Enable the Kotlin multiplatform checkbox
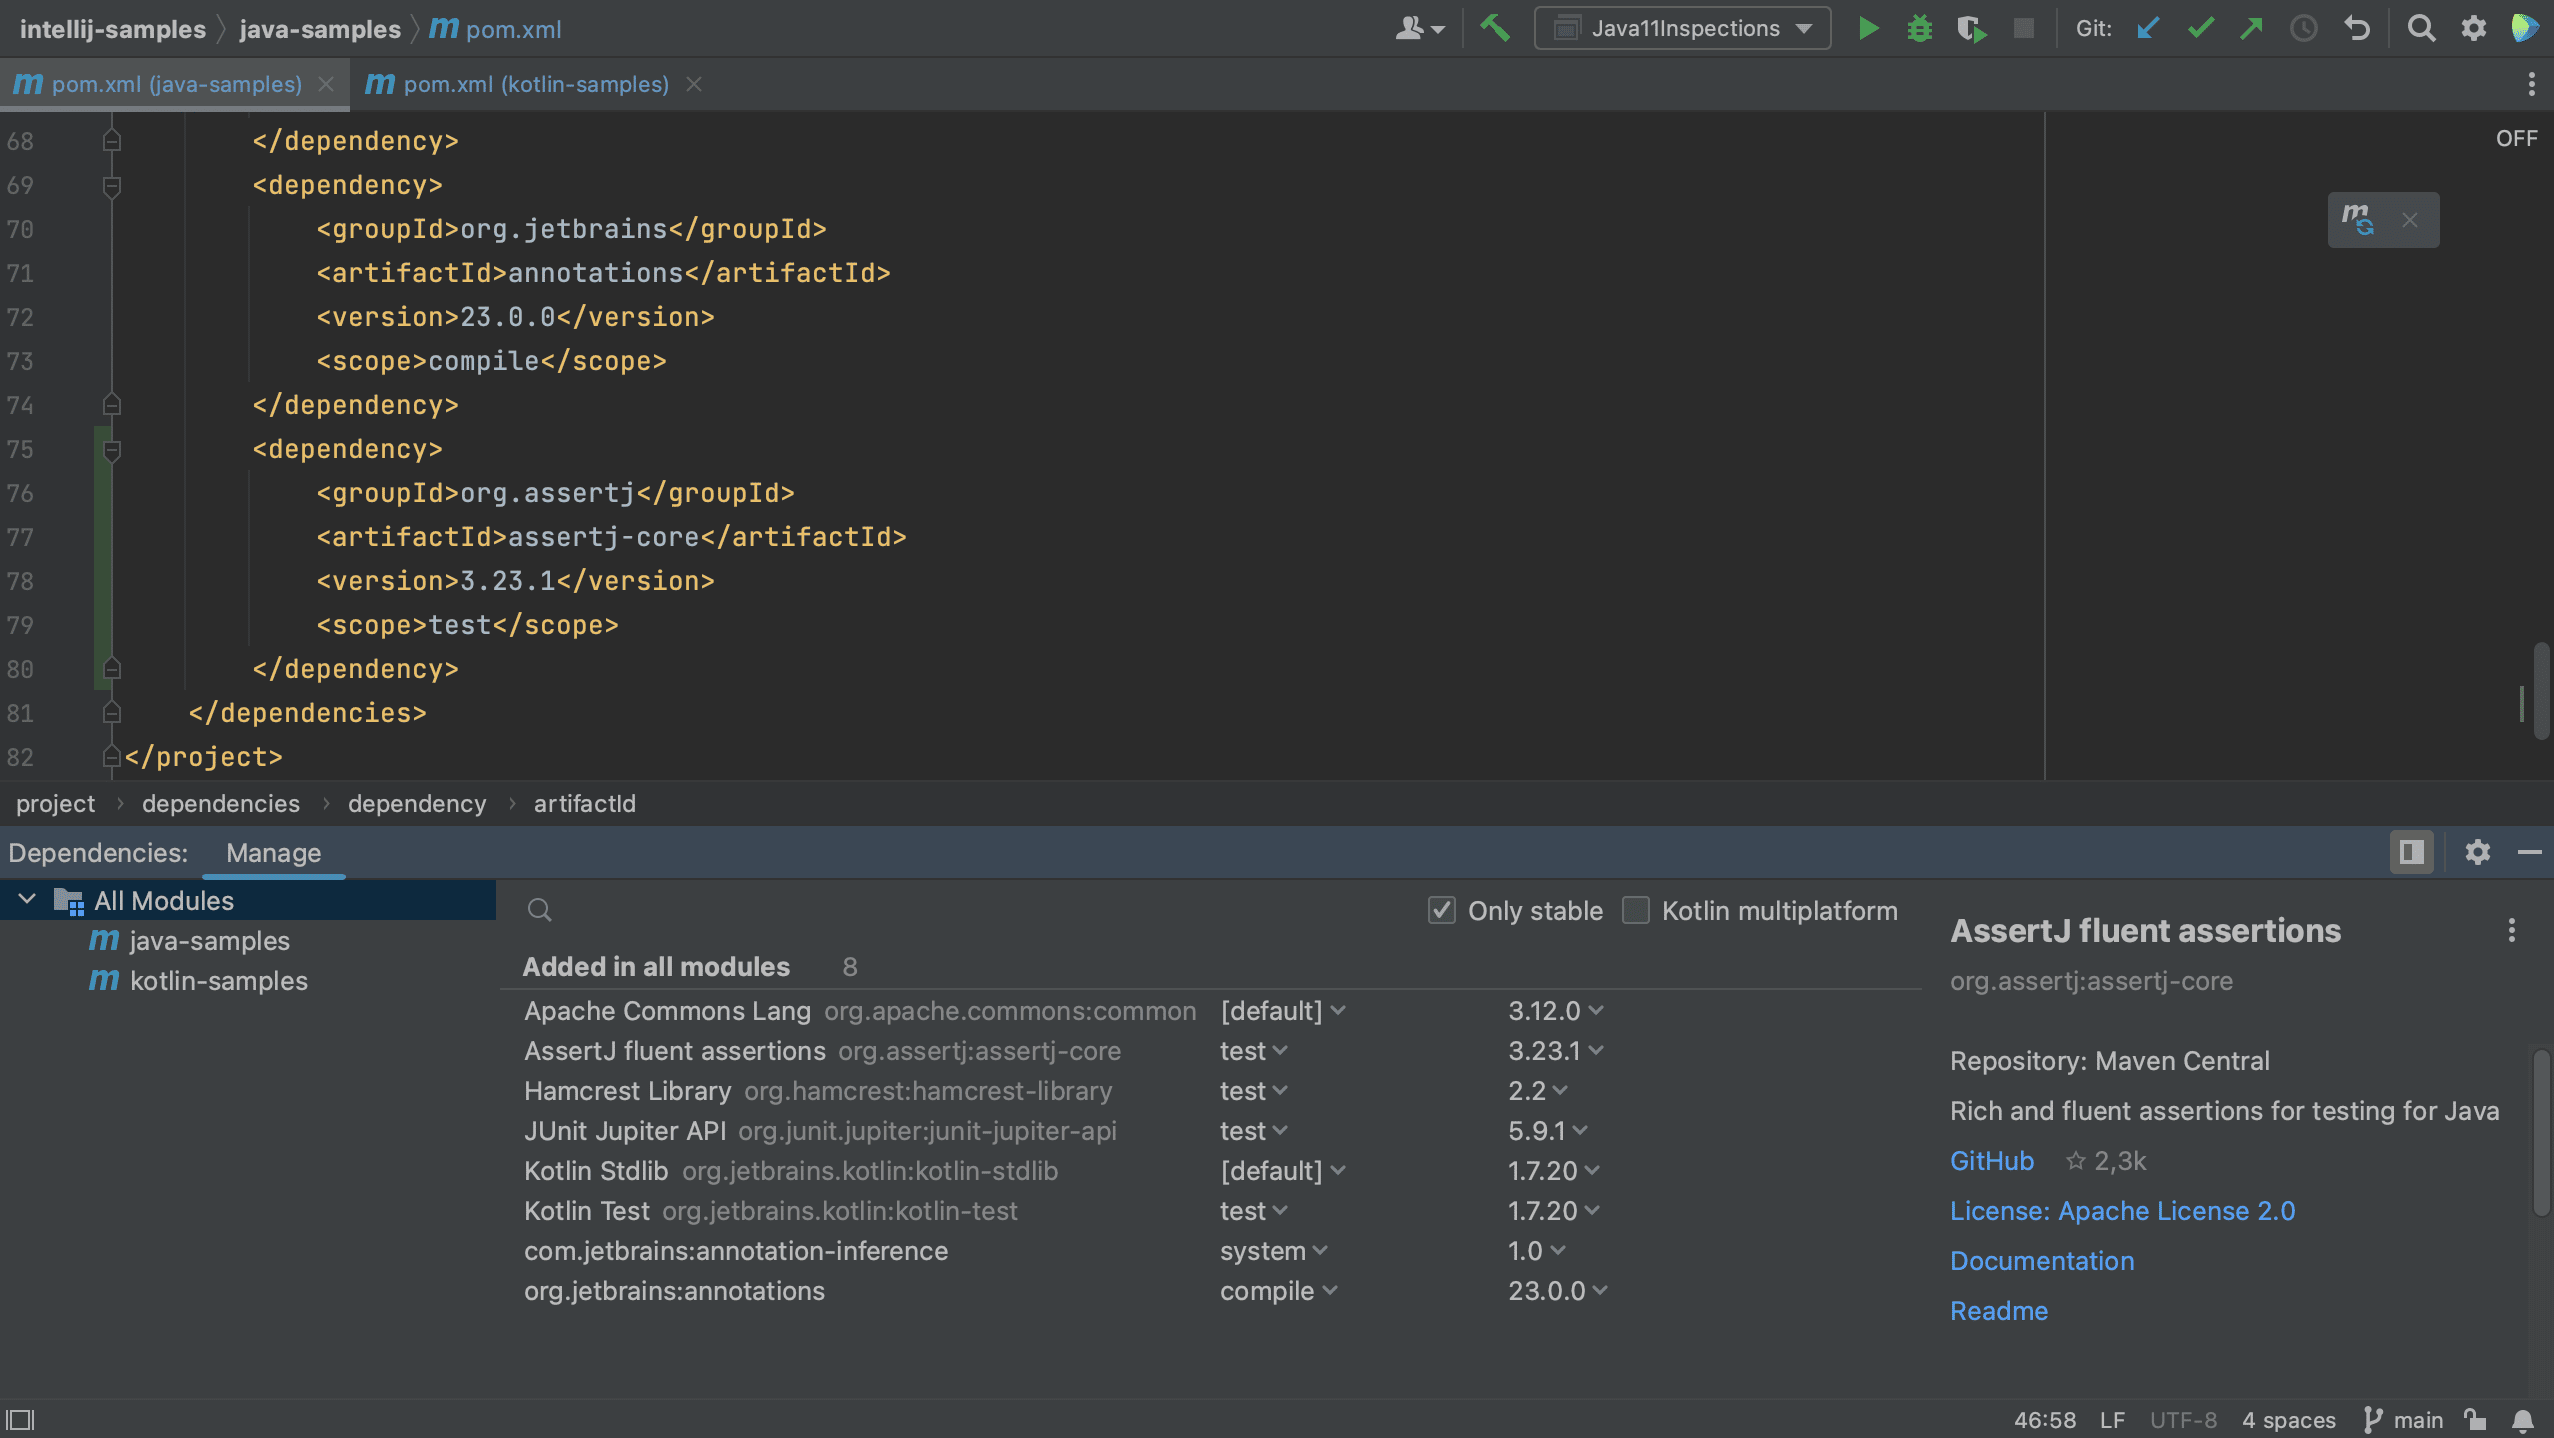 pos(1635,910)
